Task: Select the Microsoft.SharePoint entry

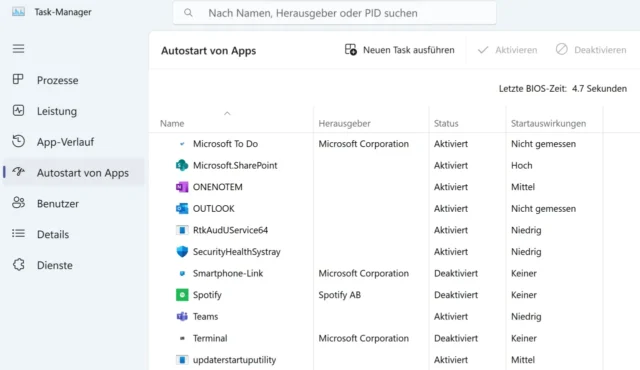Action: click(235, 165)
